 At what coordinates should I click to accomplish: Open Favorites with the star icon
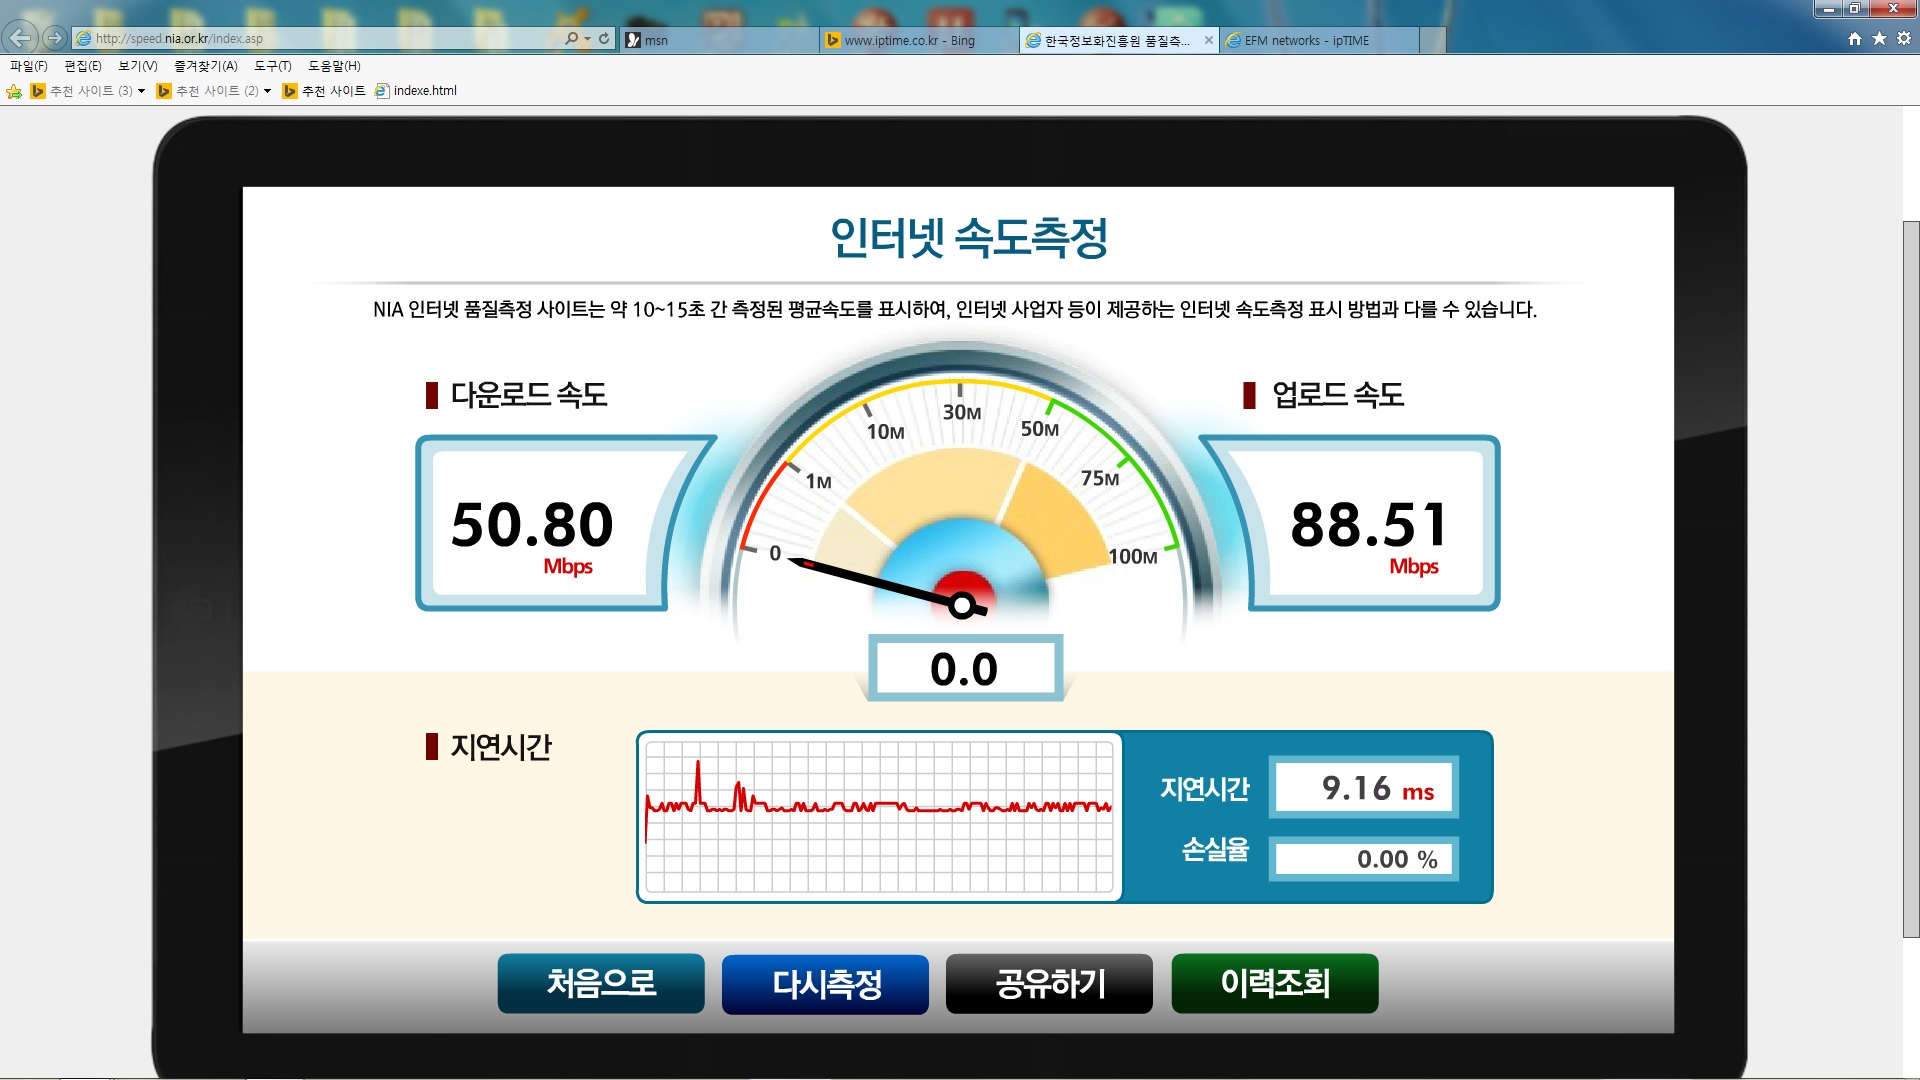coord(1879,38)
